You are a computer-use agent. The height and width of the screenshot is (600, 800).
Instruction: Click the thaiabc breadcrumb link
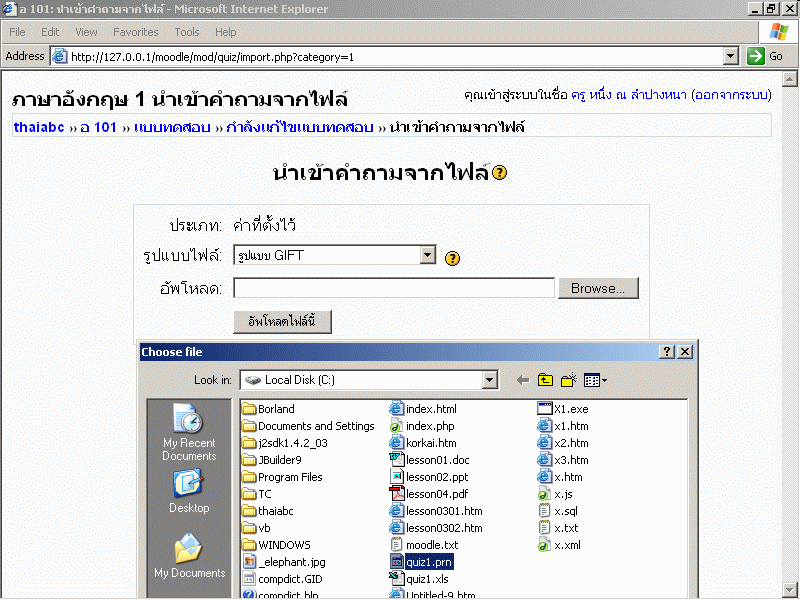point(39,127)
